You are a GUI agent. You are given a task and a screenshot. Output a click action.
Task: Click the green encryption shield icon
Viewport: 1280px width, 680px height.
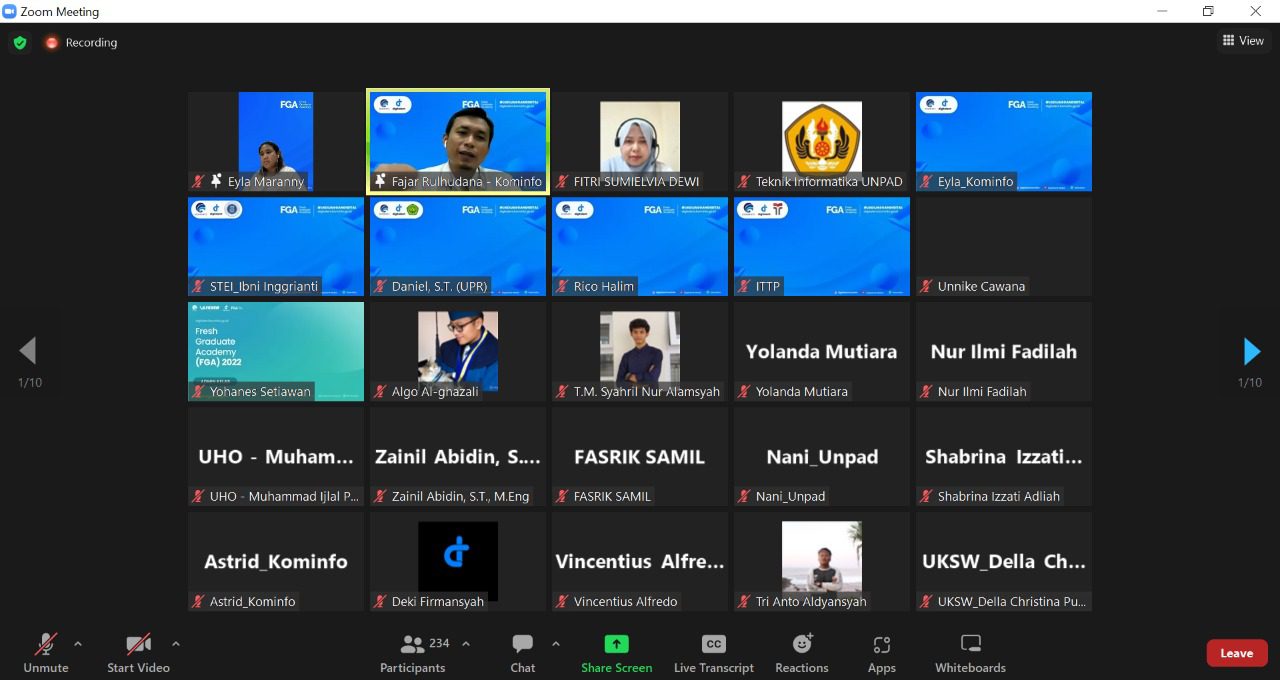(19, 43)
